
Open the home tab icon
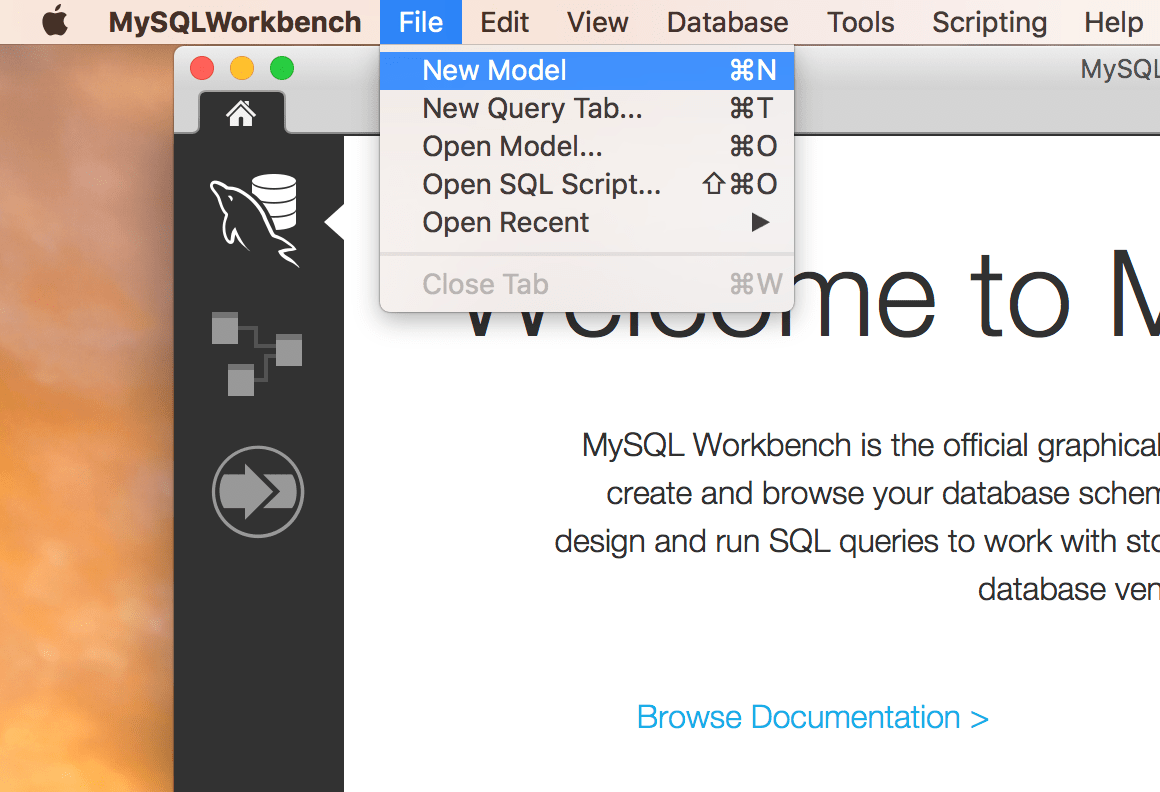click(241, 114)
